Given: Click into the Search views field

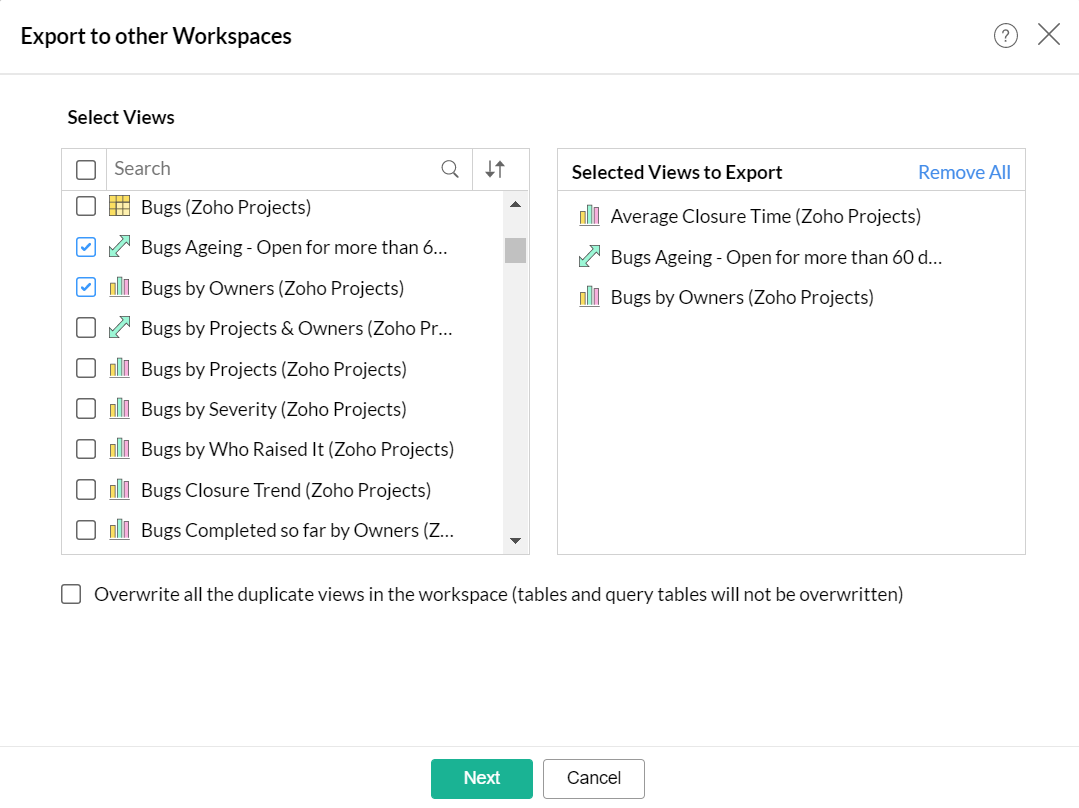Looking at the screenshot, I should [270, 169].
